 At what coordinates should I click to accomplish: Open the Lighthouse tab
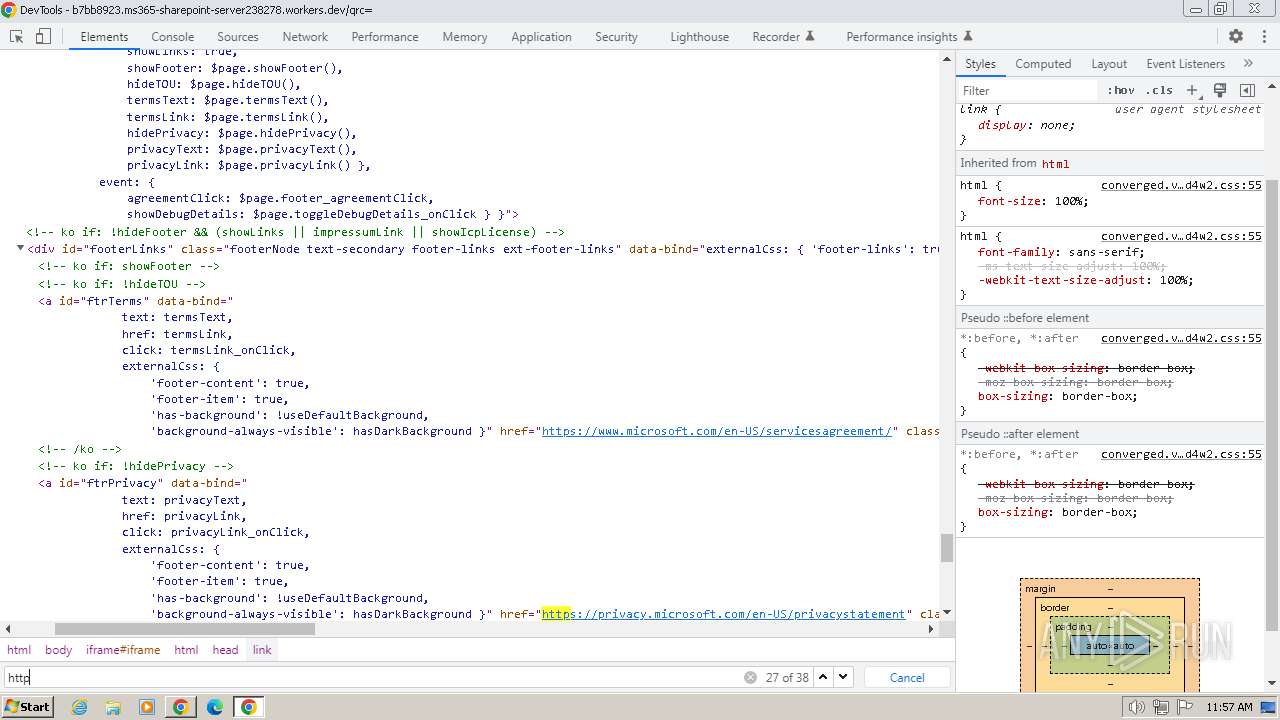pos(699,36)
